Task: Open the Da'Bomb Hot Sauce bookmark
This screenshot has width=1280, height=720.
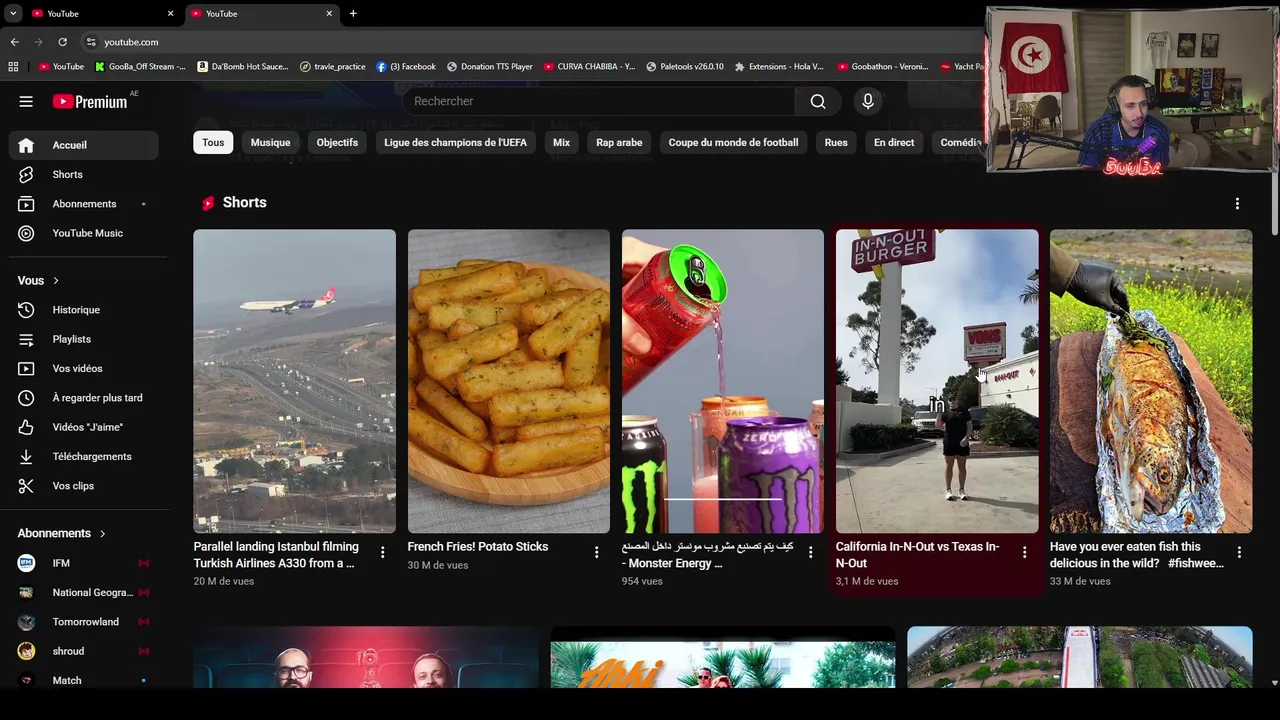Action: coord(243,67)
